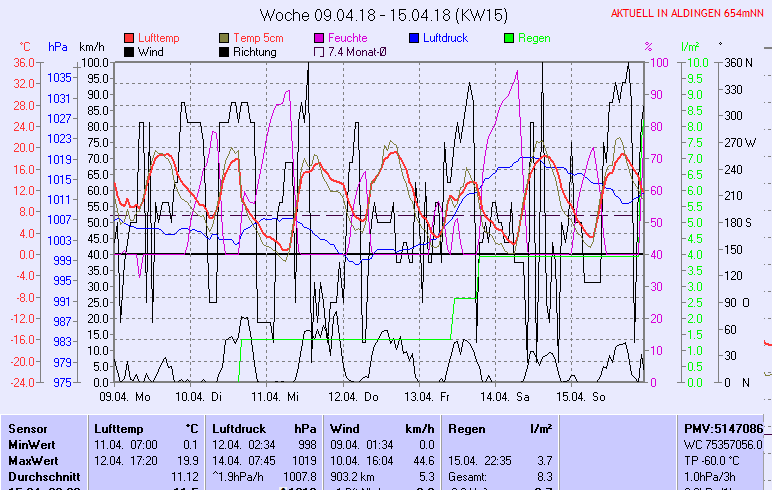Click the red Lufttemp legend square
The width and height of the screenshot is (772, 490).
pos(129,38)
